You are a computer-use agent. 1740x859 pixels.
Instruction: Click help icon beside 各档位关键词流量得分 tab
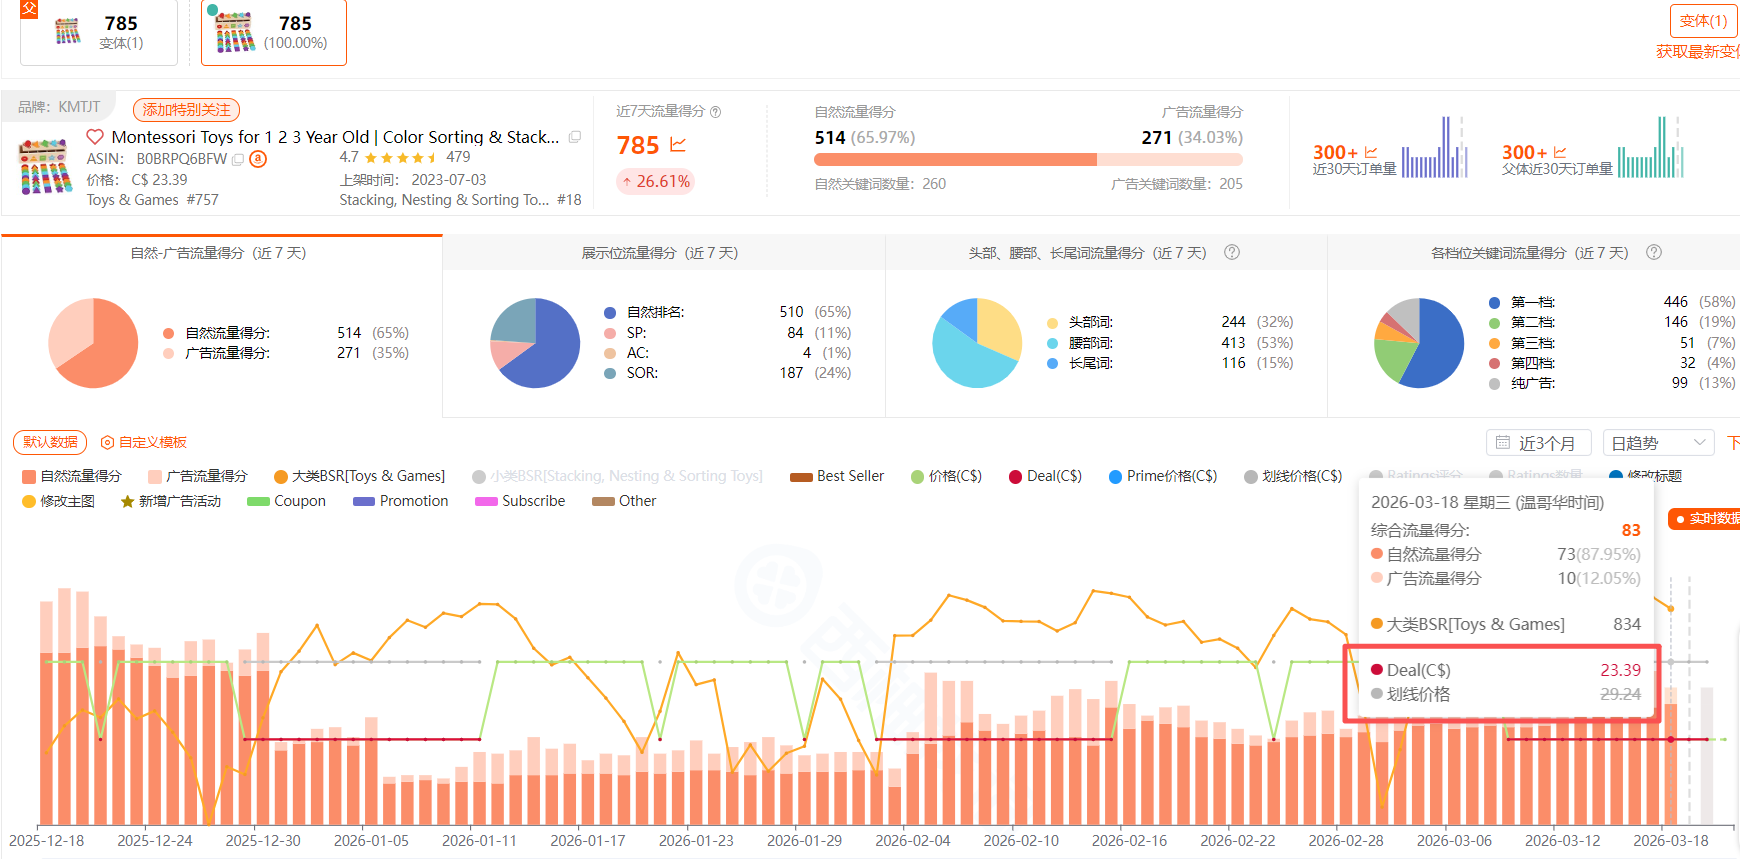coord(1654,253)
